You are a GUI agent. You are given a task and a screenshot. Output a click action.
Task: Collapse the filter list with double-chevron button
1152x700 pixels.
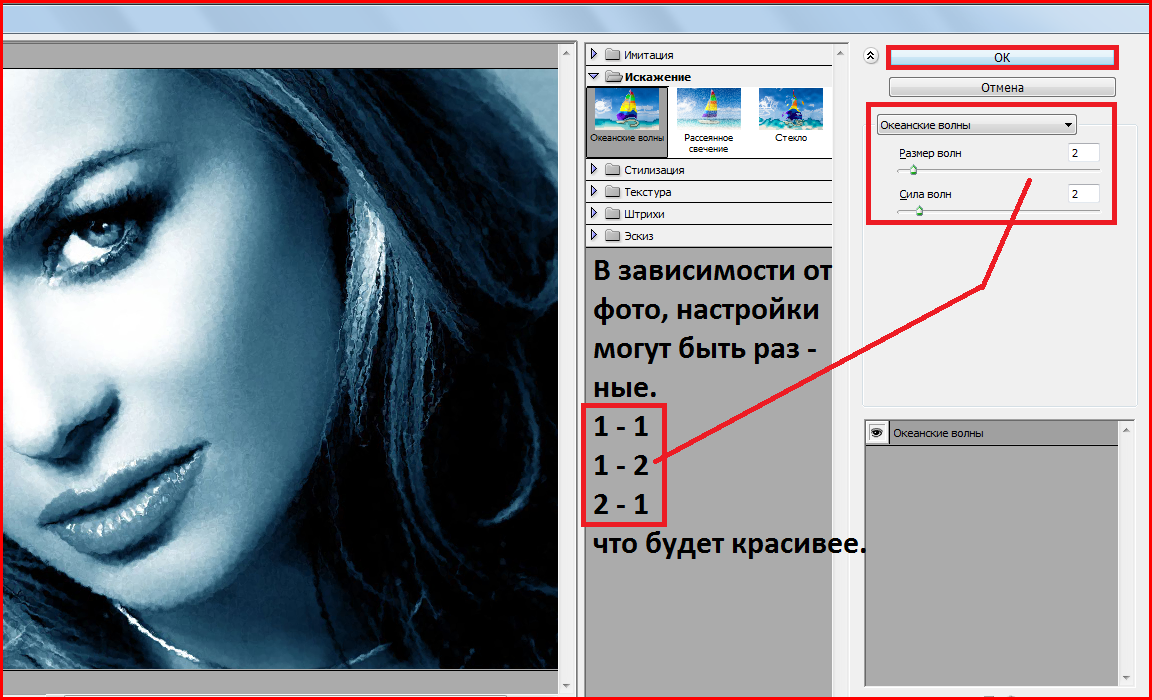pyautogui.click(x=871, y=56)
